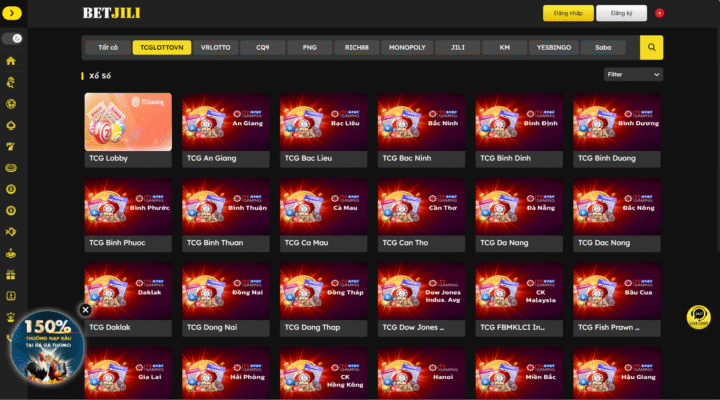Viewport: 720px width, 400px height.
Task: Open the TCG An Giang lottery card
Action: [x=226, y=130]
